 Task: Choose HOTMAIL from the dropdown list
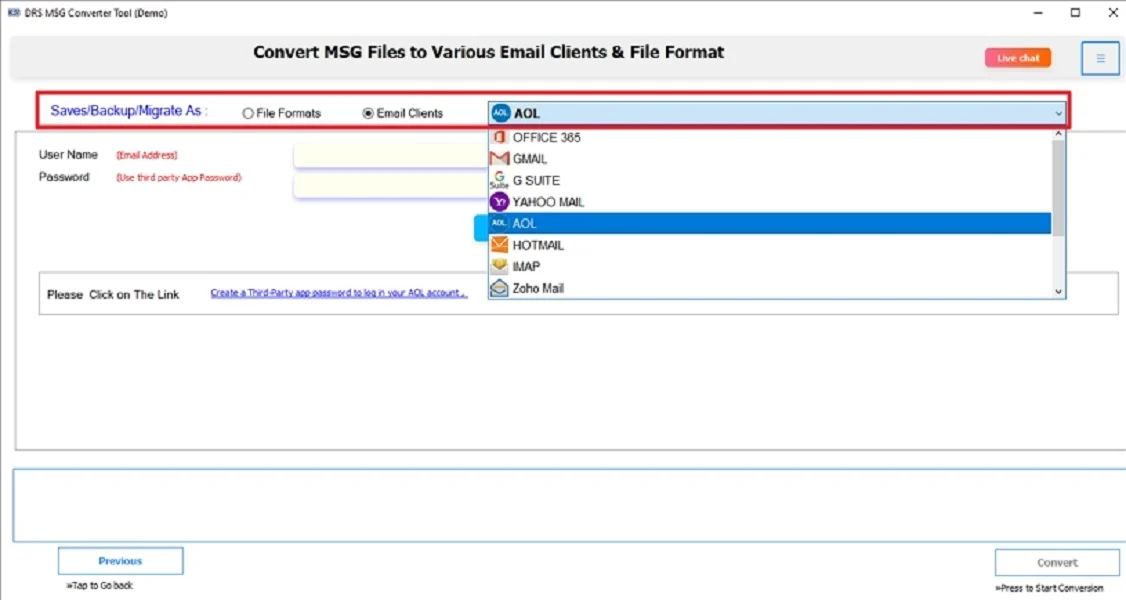[x=538, y=245]
